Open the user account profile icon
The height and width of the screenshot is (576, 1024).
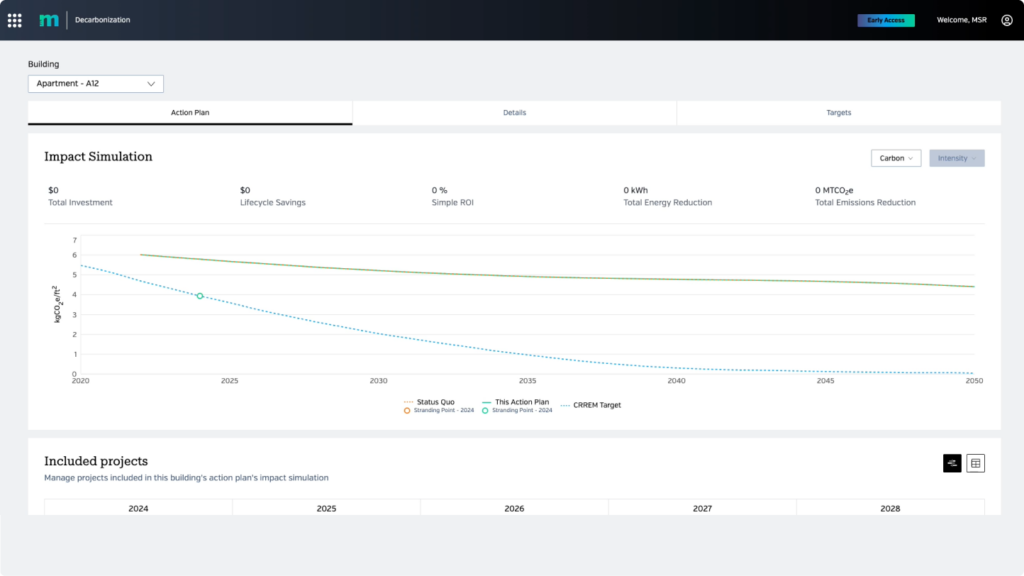[1005, 19]
